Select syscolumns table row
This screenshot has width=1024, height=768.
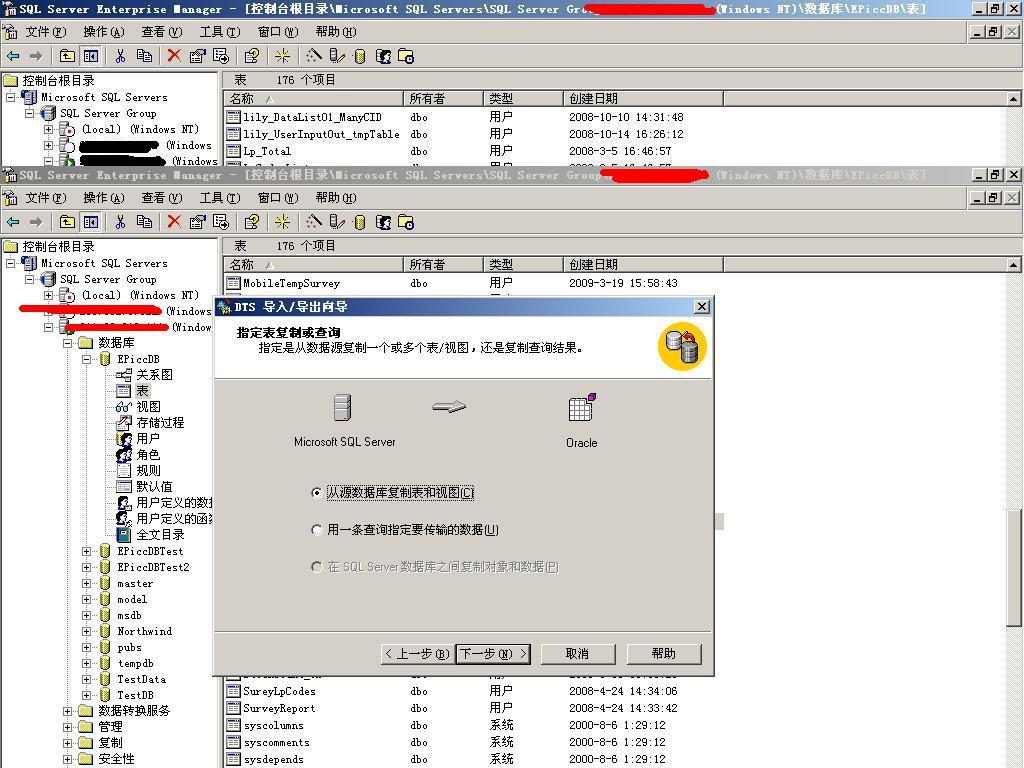click(273, 726)
